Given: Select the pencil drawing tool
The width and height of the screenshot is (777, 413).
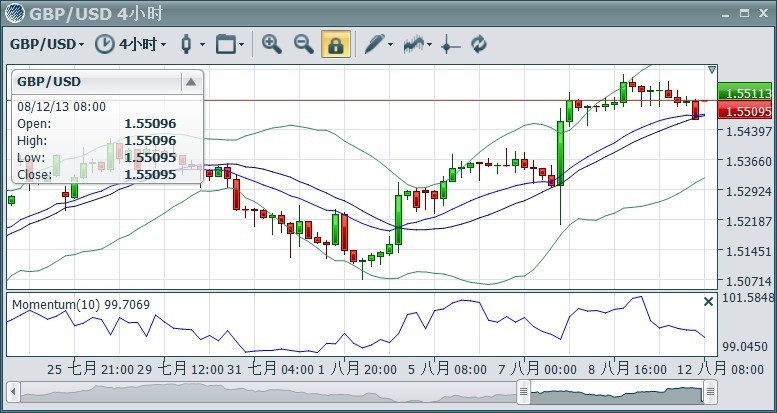Looking at the screenshot, I should coord(375,44).
